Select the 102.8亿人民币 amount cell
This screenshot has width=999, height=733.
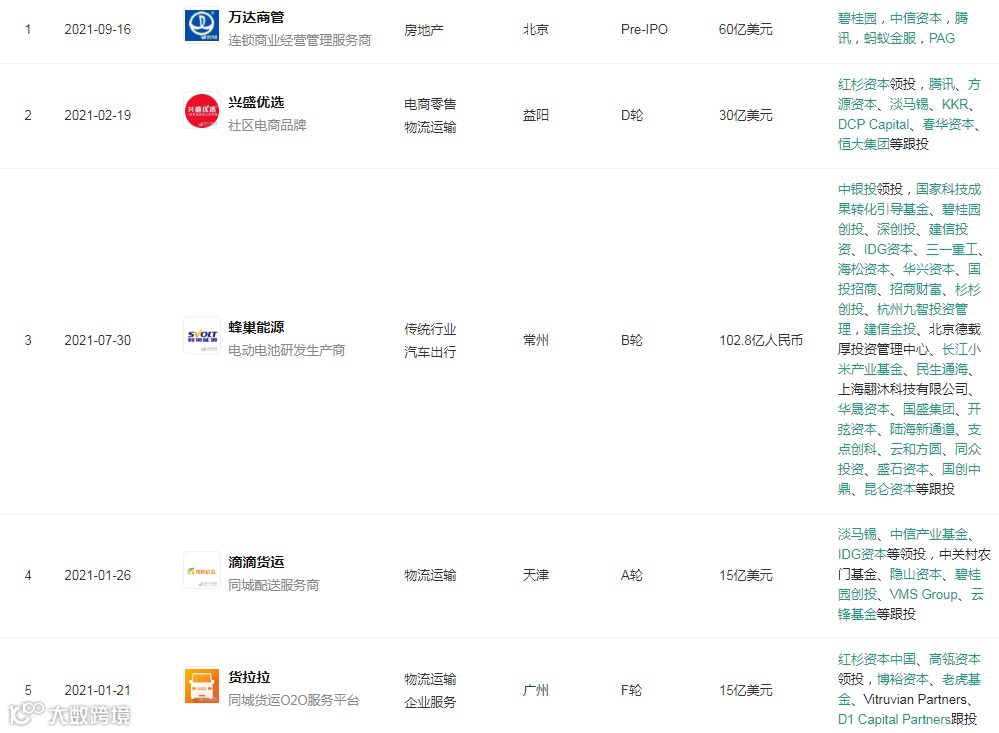[x=761, y=340]
